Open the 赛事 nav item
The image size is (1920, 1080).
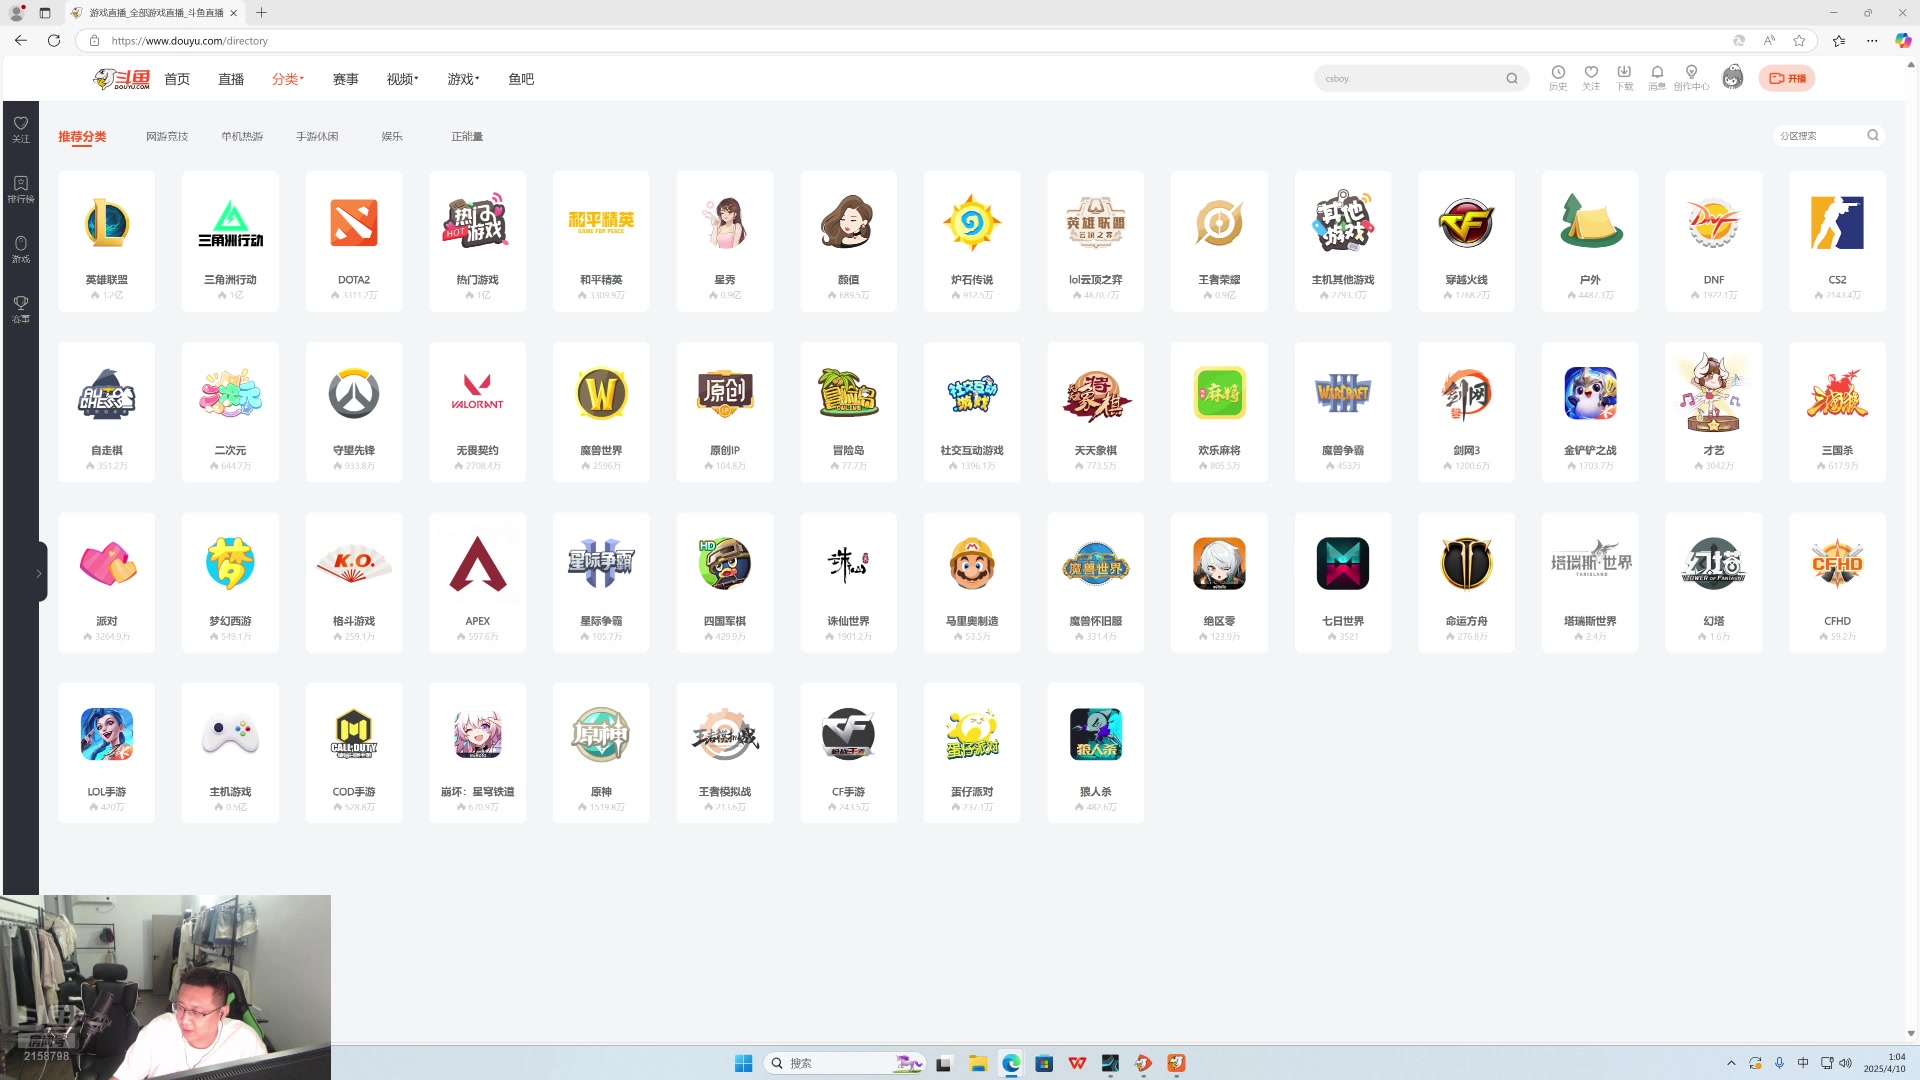click(345, 79)
